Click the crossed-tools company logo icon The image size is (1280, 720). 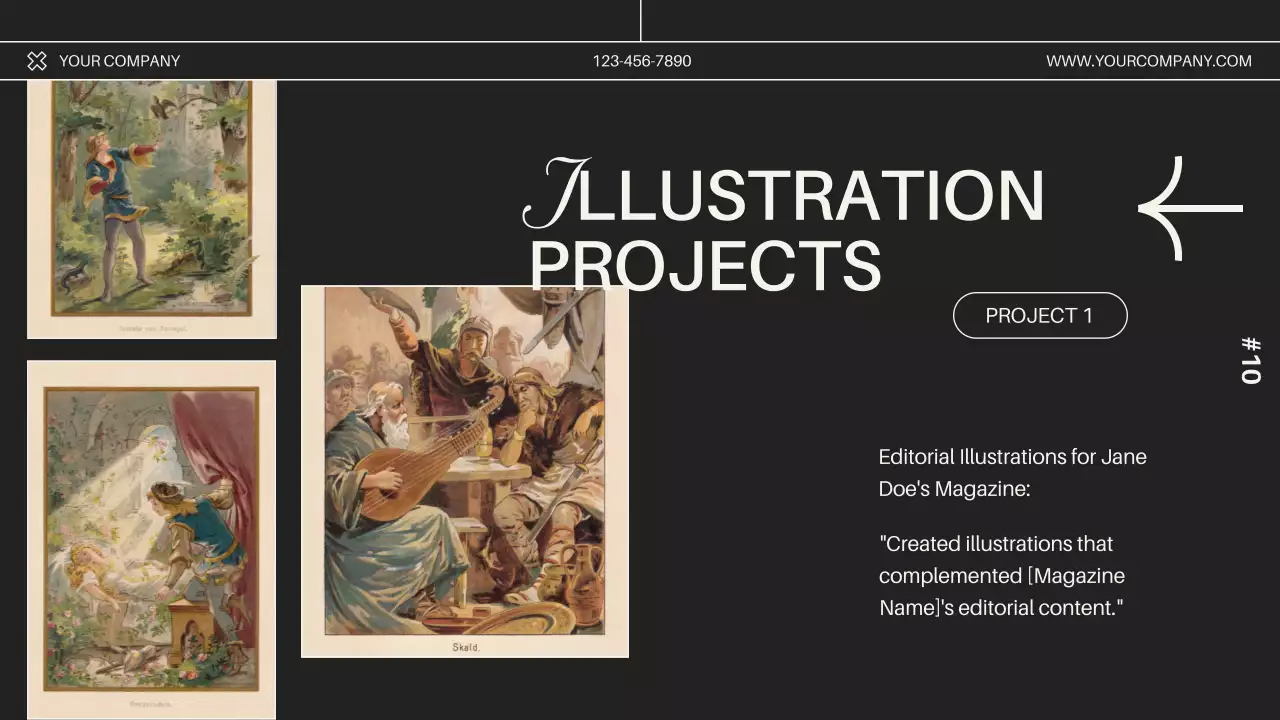coord(37,61)
